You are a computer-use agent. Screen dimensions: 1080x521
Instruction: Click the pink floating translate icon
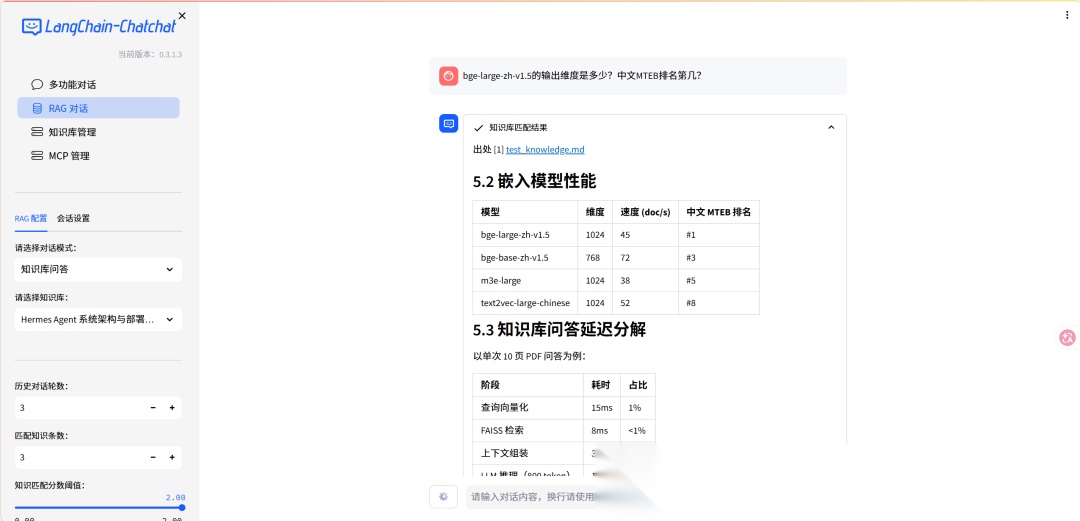pyautogui.click(x=1068, y=338)
